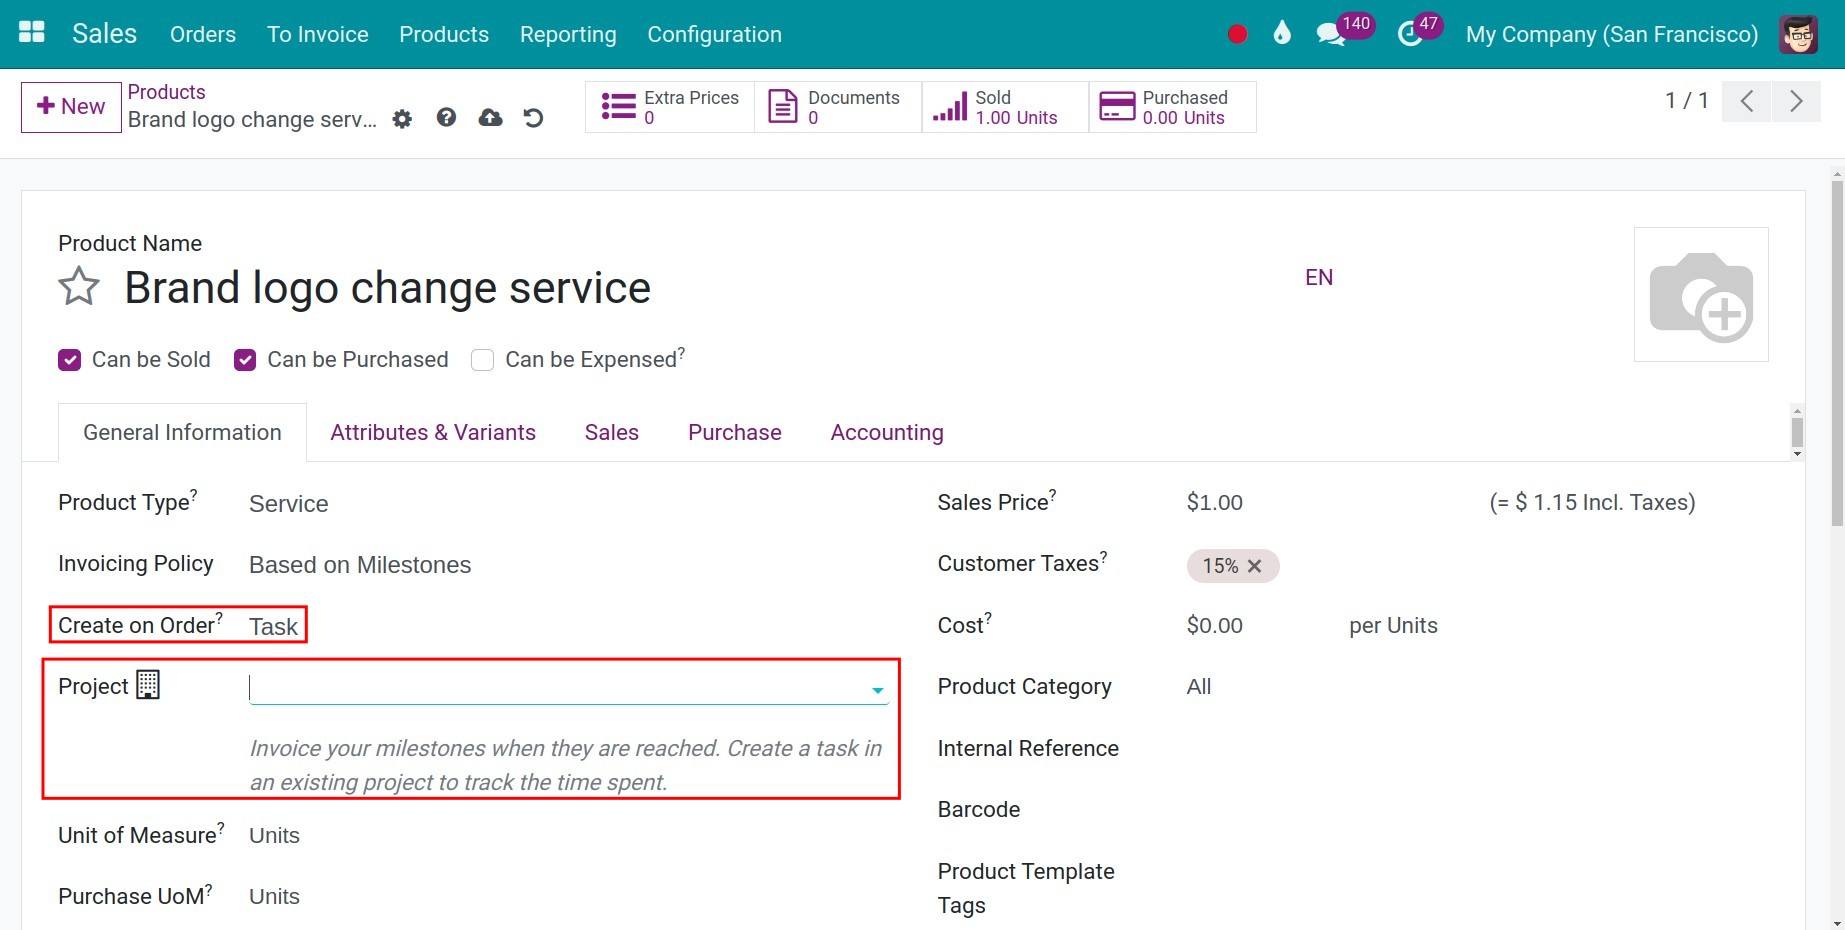Expand the Project selection dropdown

coord(877,689)
